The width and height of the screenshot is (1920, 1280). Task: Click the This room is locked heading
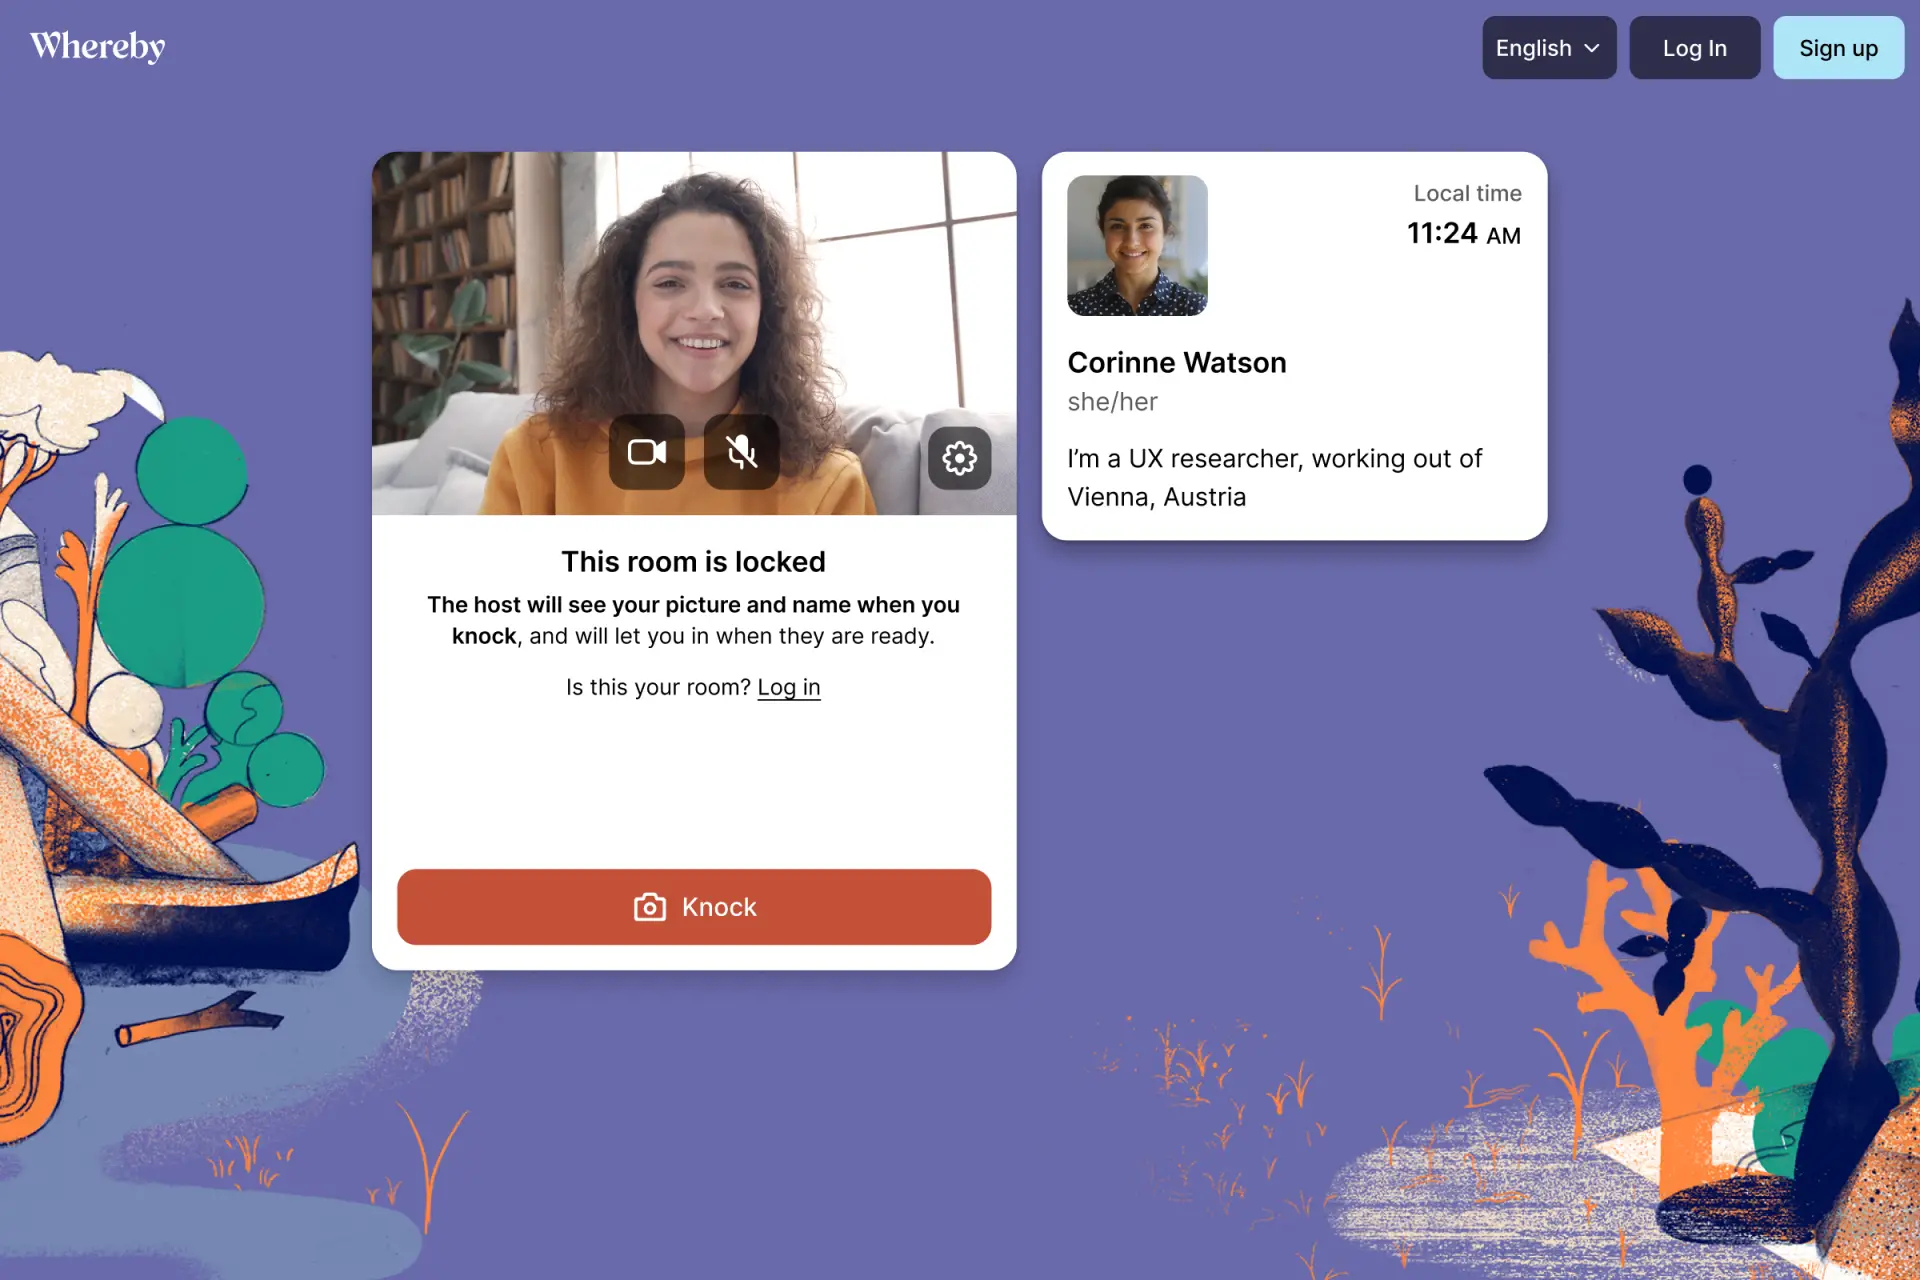(x=693, y=562)
